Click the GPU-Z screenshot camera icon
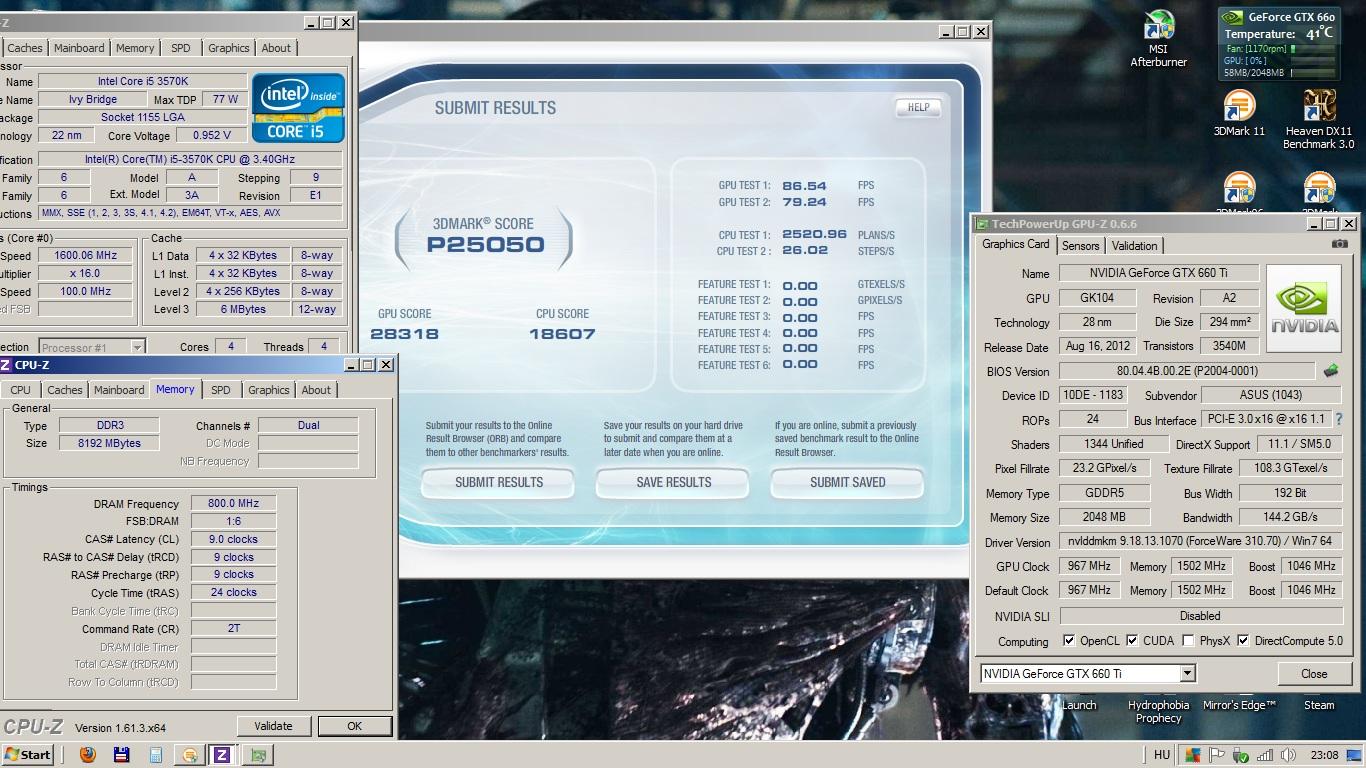The image size is (1366, 768). tap(1339, 244)
